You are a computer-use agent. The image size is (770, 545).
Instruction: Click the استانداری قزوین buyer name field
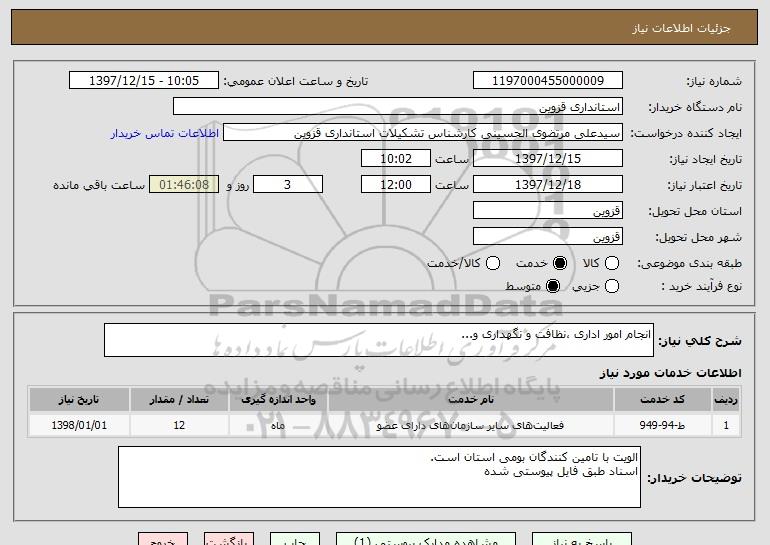point(398,107)
